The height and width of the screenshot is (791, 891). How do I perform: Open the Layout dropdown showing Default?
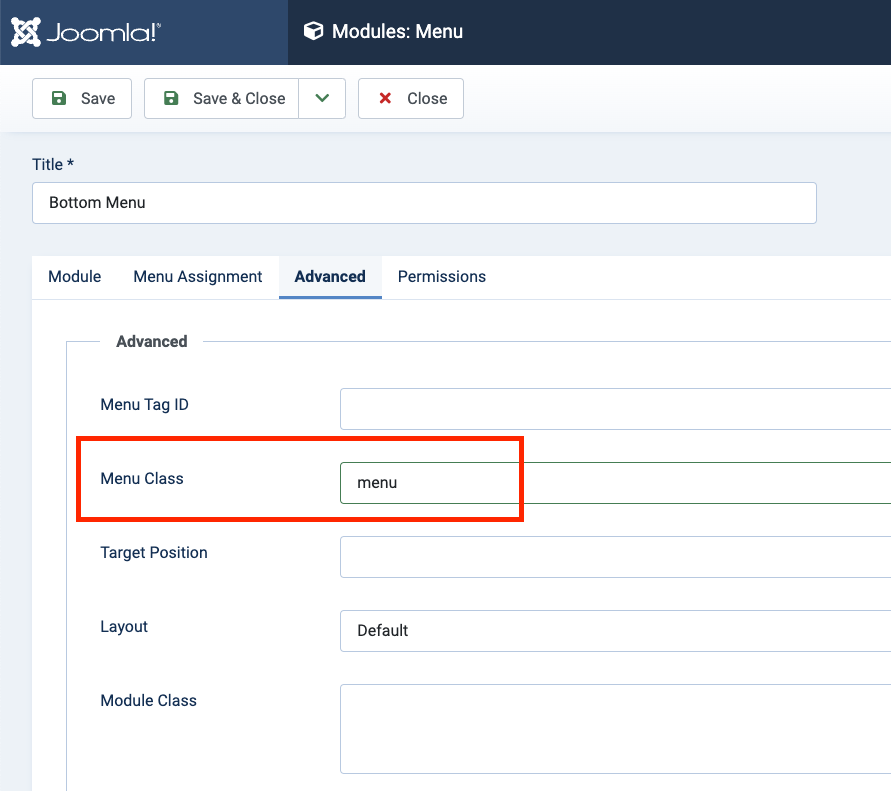pyautogui.click(x=614, y=631)
